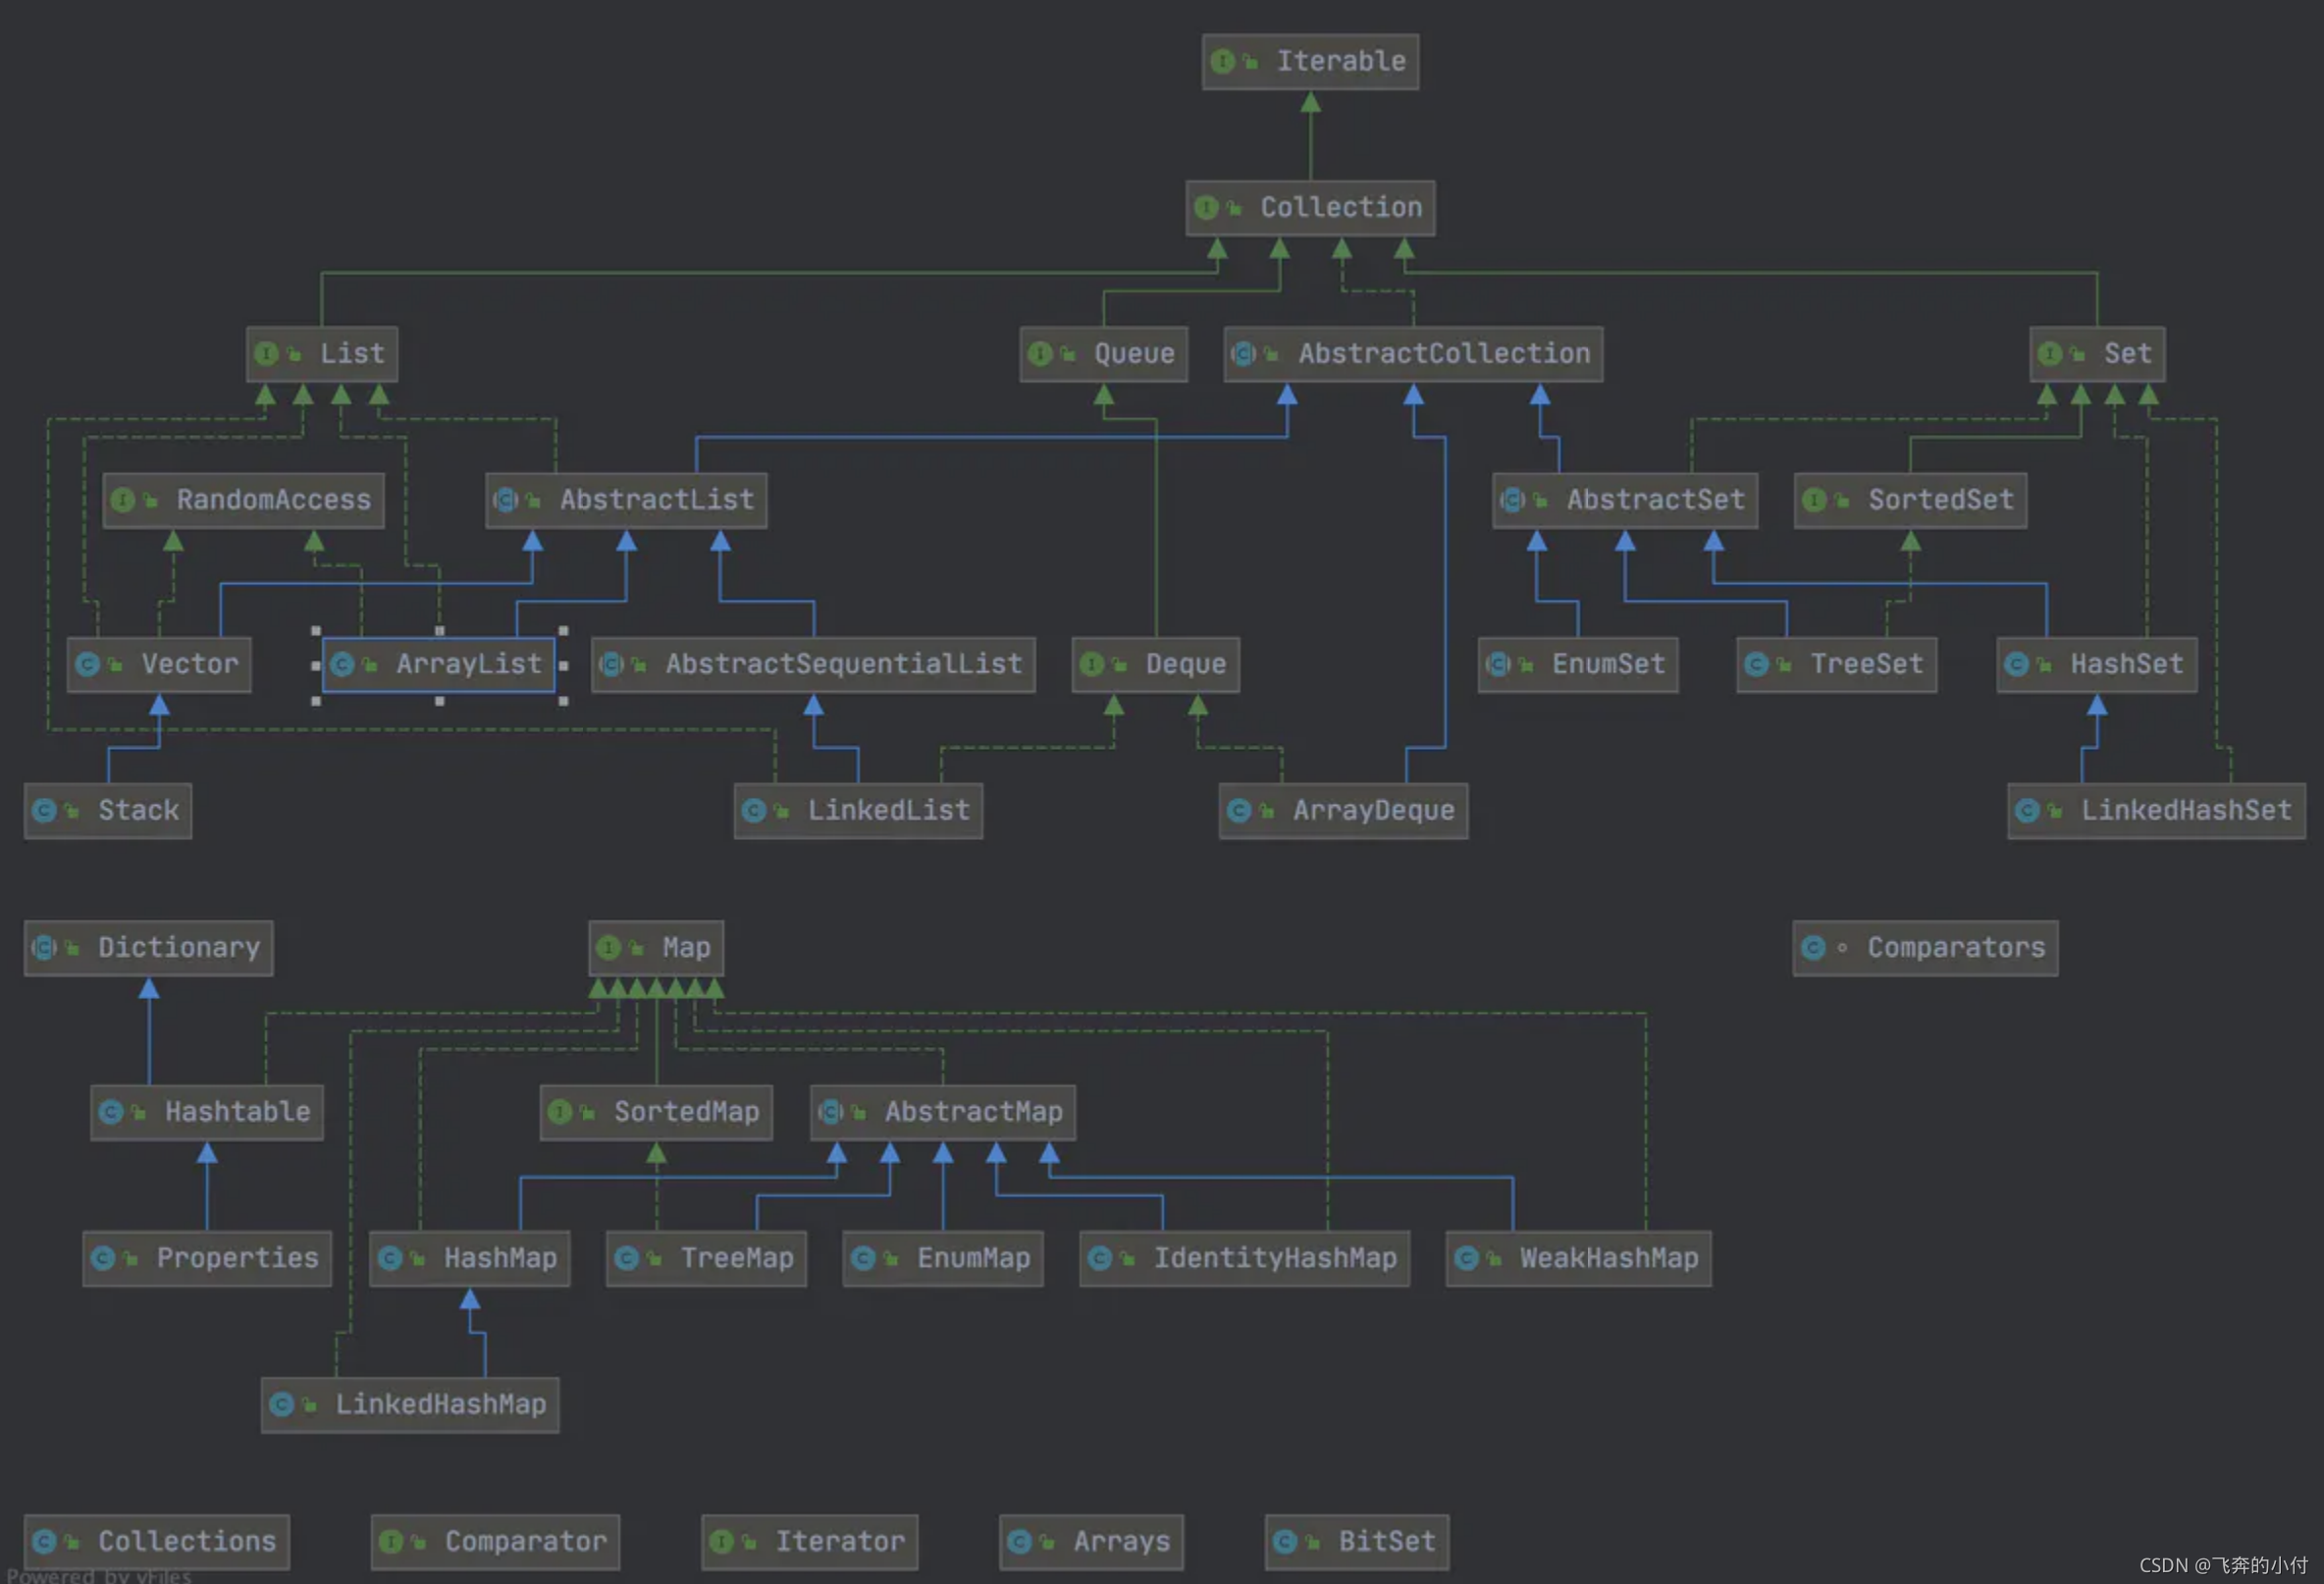Image resolution: width=2324 pixels, height=1584 pixels.
Task: Click the Powered by yFiles text
Action: [x=98, y=1575]
